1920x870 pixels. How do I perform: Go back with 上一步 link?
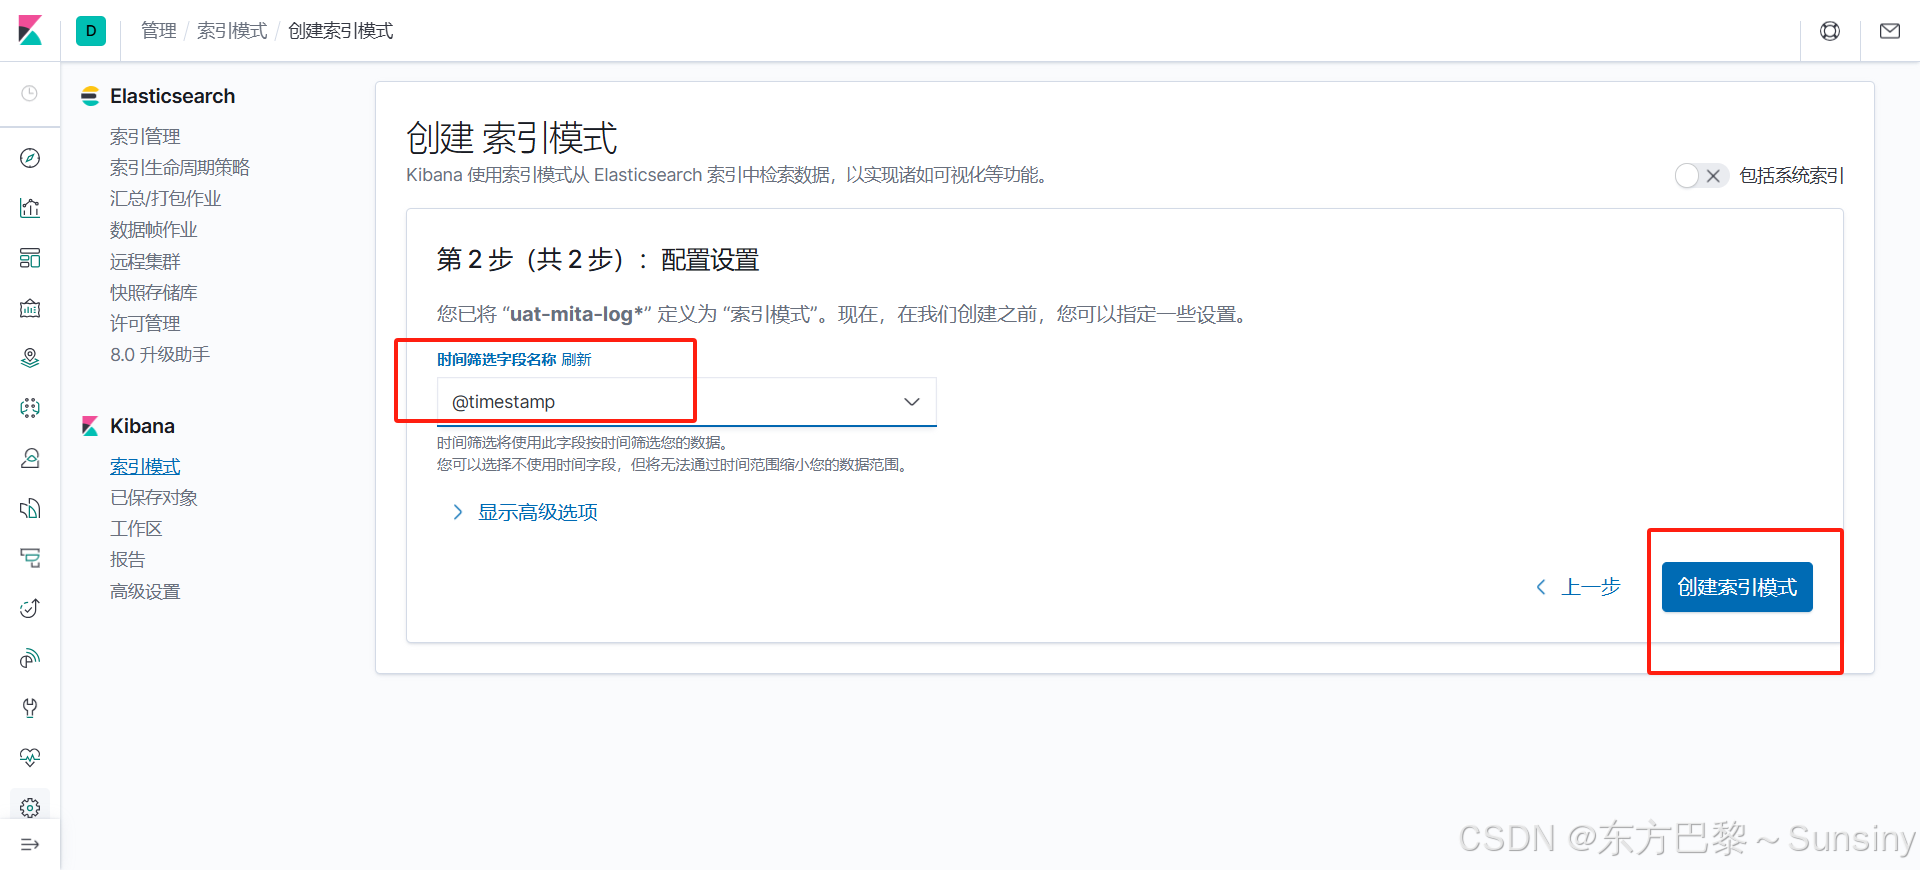[1579, 587]
